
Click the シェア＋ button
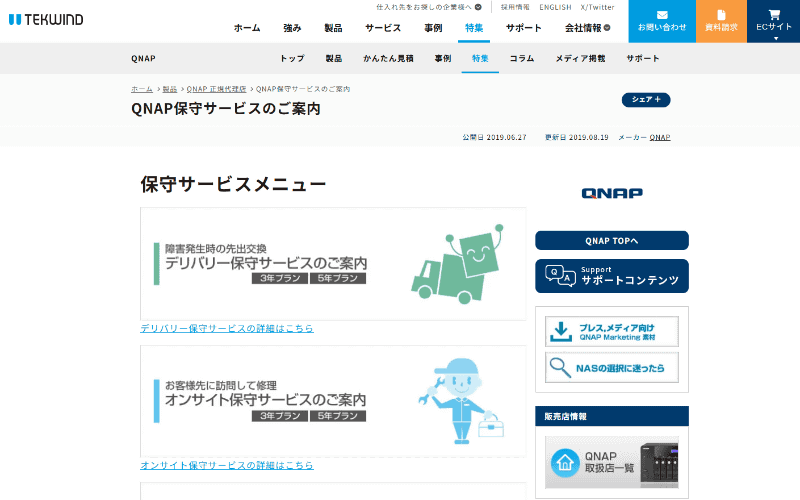click(646, 99)
